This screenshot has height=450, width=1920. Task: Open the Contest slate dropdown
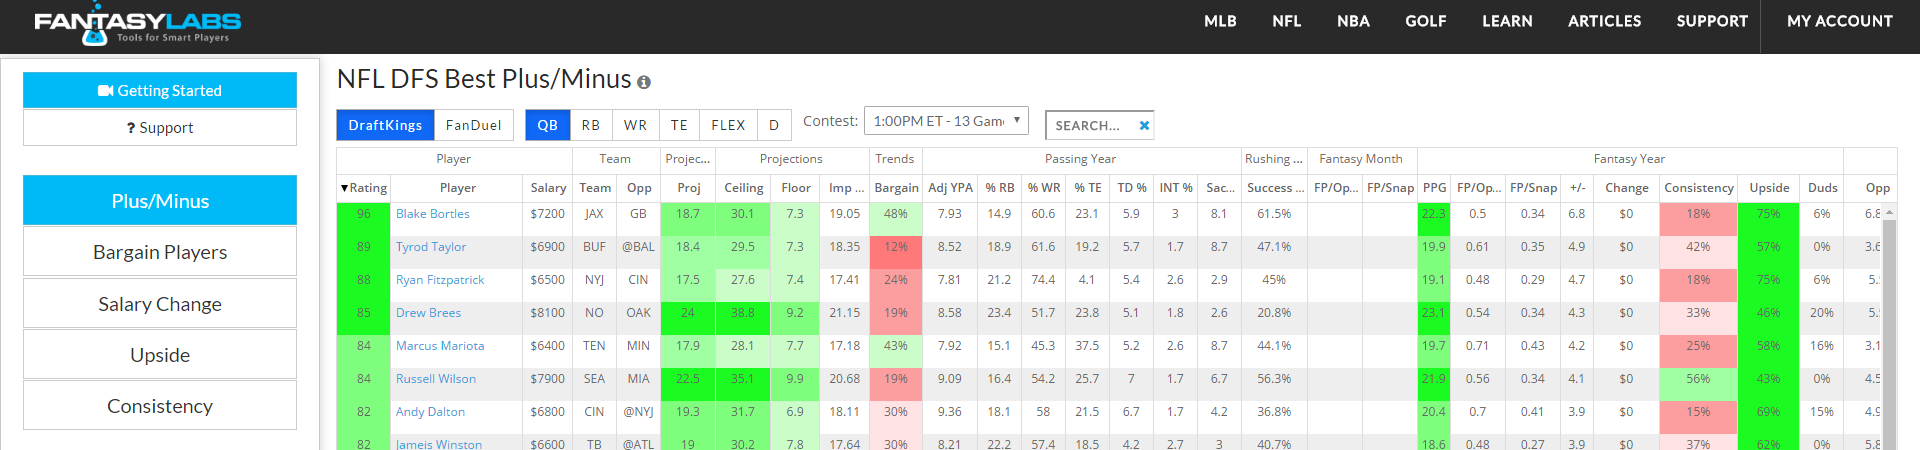point(946,121)
